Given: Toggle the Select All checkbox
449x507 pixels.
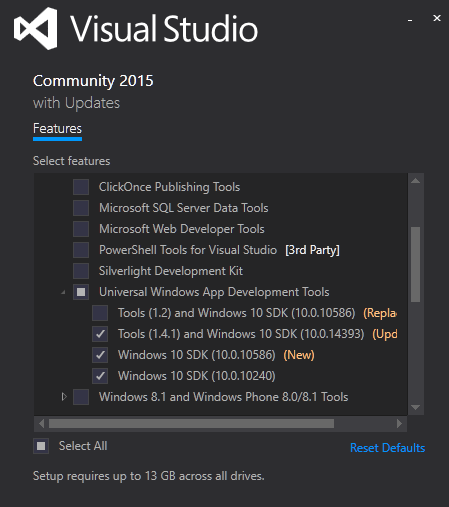Looking at the screenshot, I should pyautogui.click(x=41, y=446).
